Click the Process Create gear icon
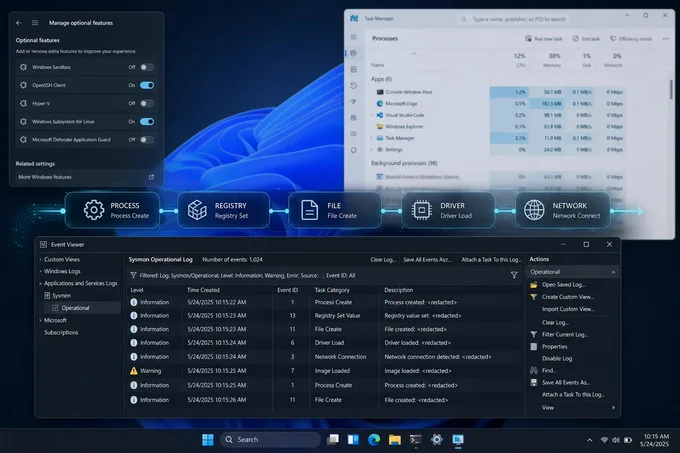The image size is (680, 453). pos(94,210)
